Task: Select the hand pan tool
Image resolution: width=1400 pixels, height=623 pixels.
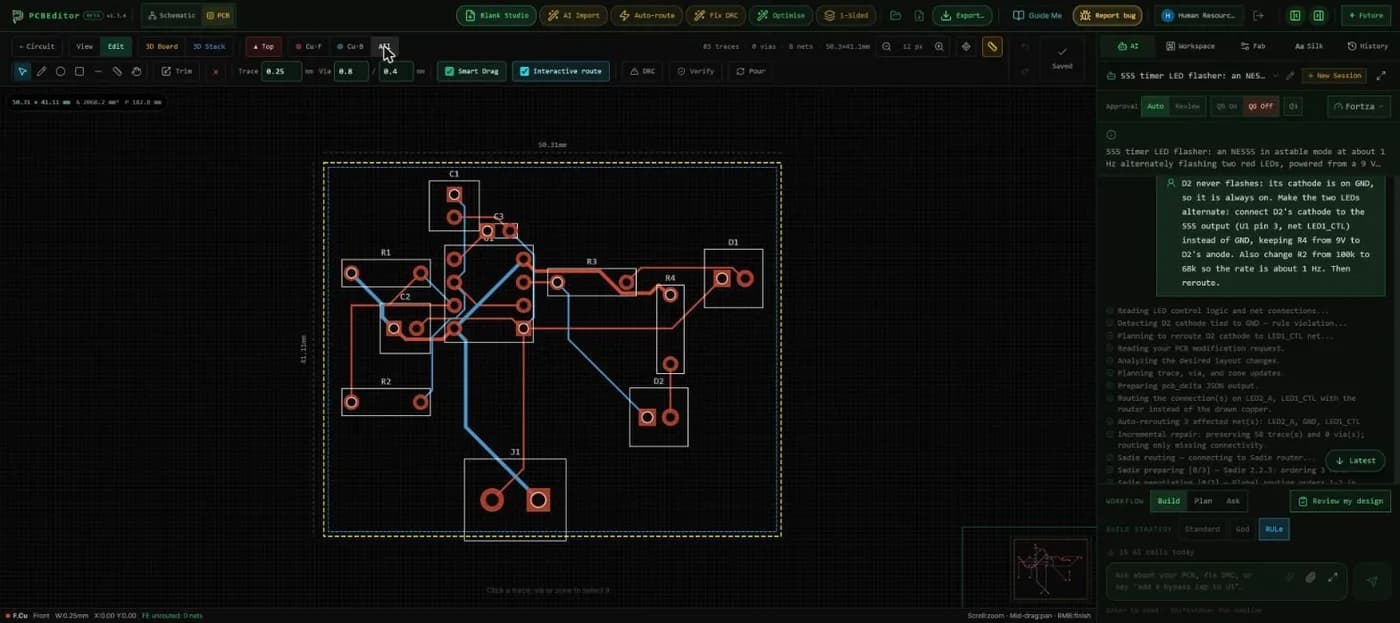Action: 136,71
